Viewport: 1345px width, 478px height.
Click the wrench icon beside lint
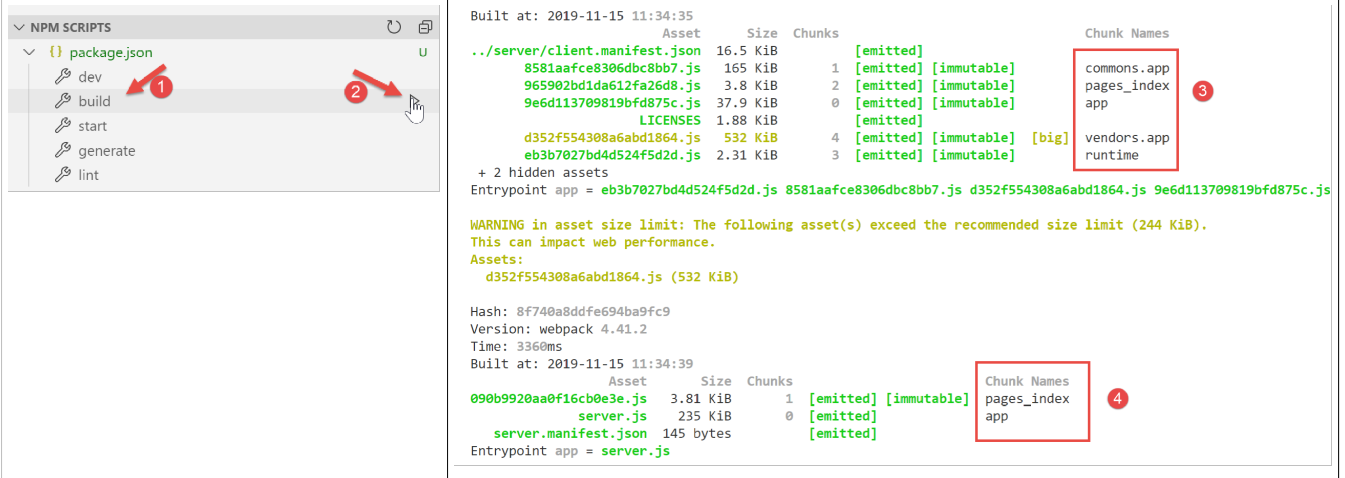62,175
